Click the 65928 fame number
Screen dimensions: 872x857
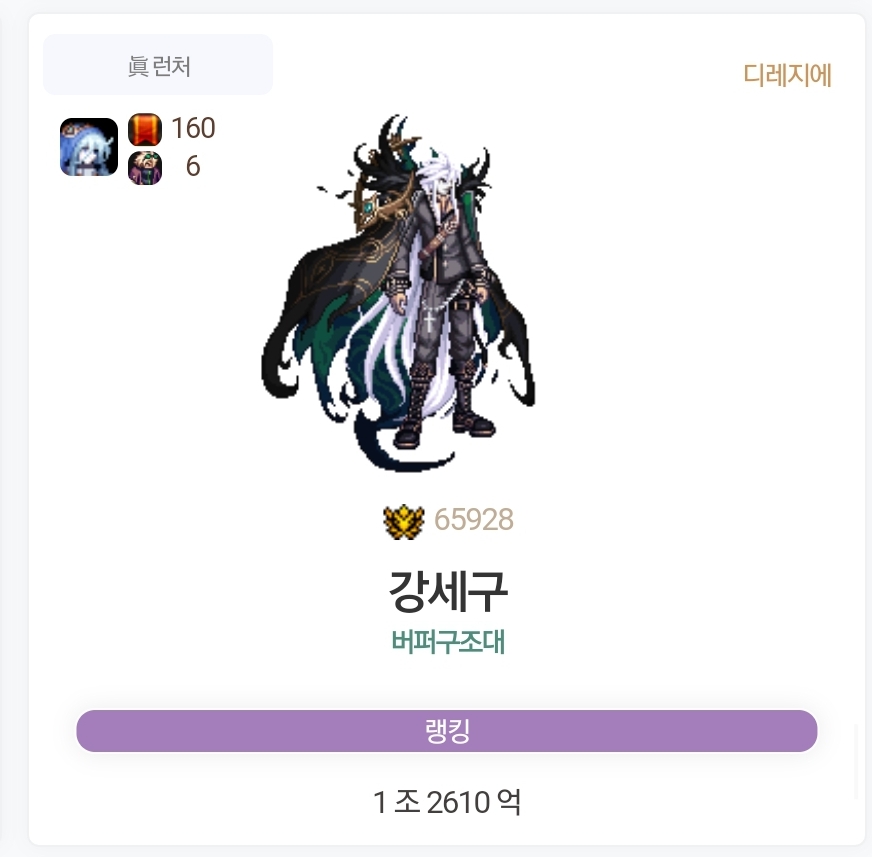pyautogui.click(x=474, y=520)
